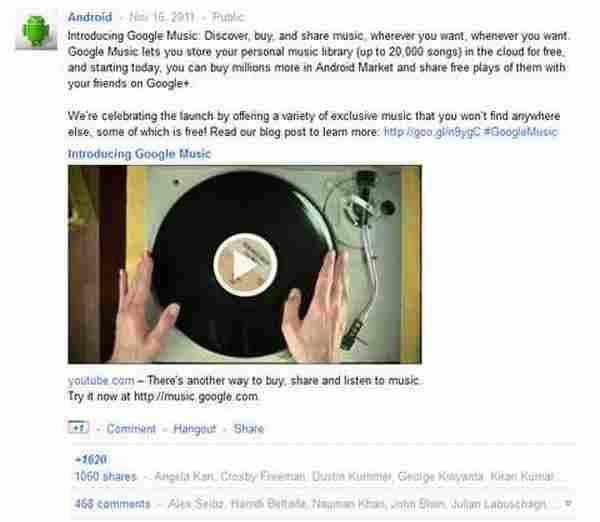Open the 468 comments thread
600x522 pixels.
[112, 504]
